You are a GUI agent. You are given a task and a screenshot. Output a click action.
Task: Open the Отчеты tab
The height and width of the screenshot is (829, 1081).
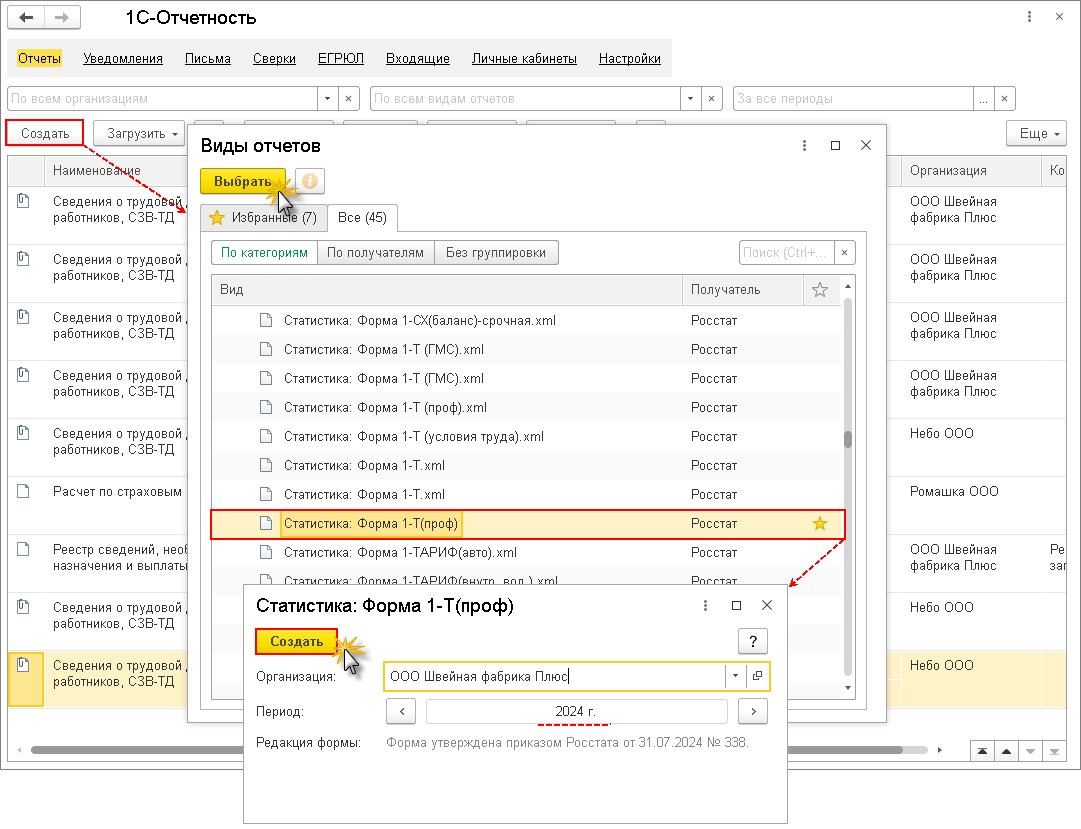(x=39, y=59)
